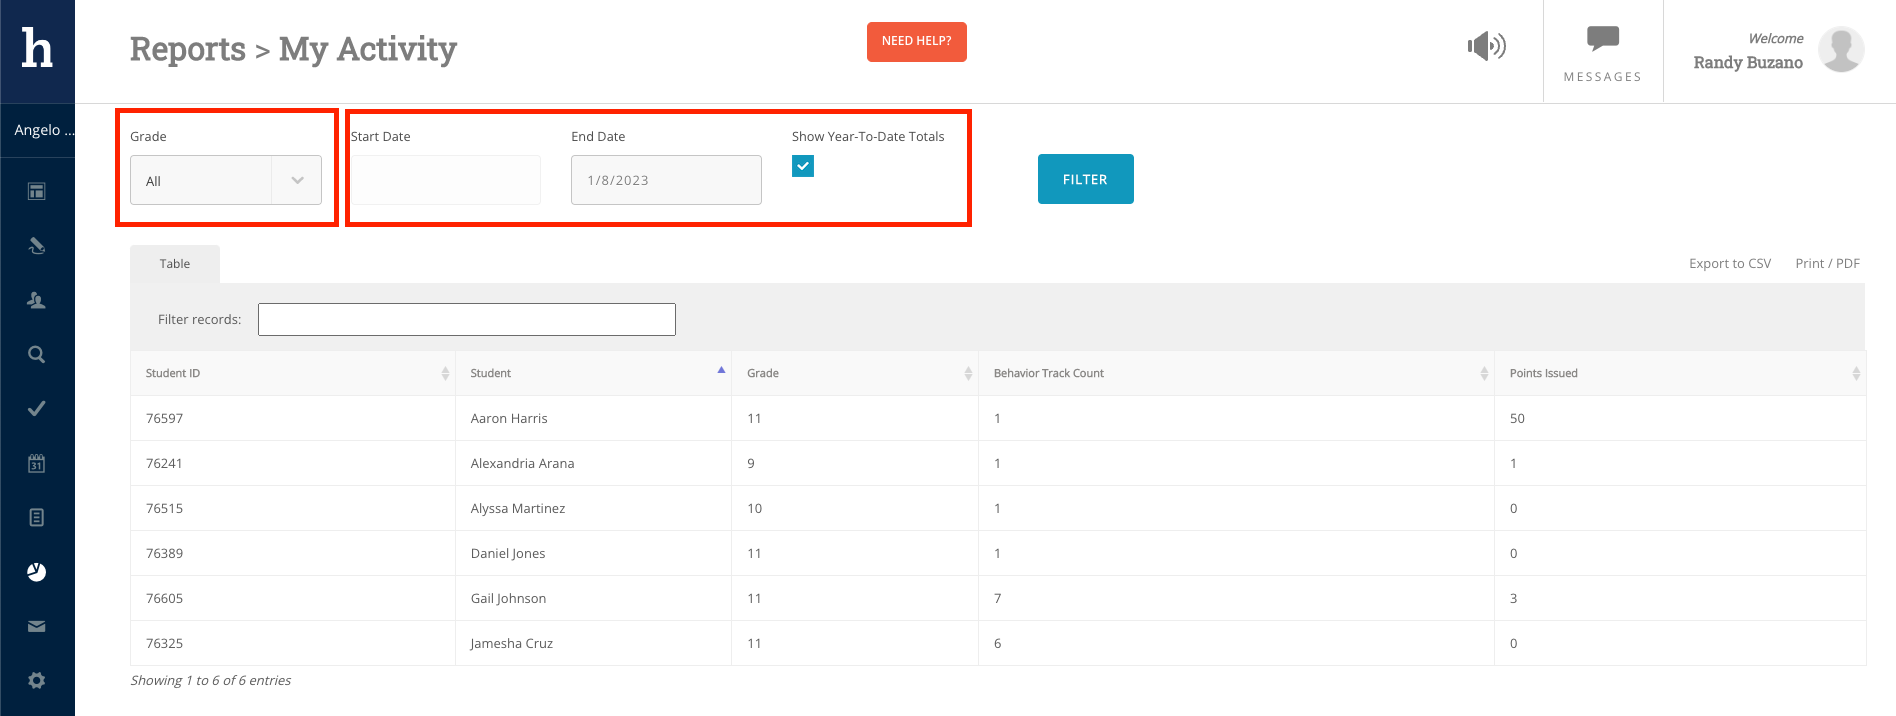Click the Filter records text field
Viewport: 1896px width, 716px height.
pyautogui.click(x=467, y=320)
